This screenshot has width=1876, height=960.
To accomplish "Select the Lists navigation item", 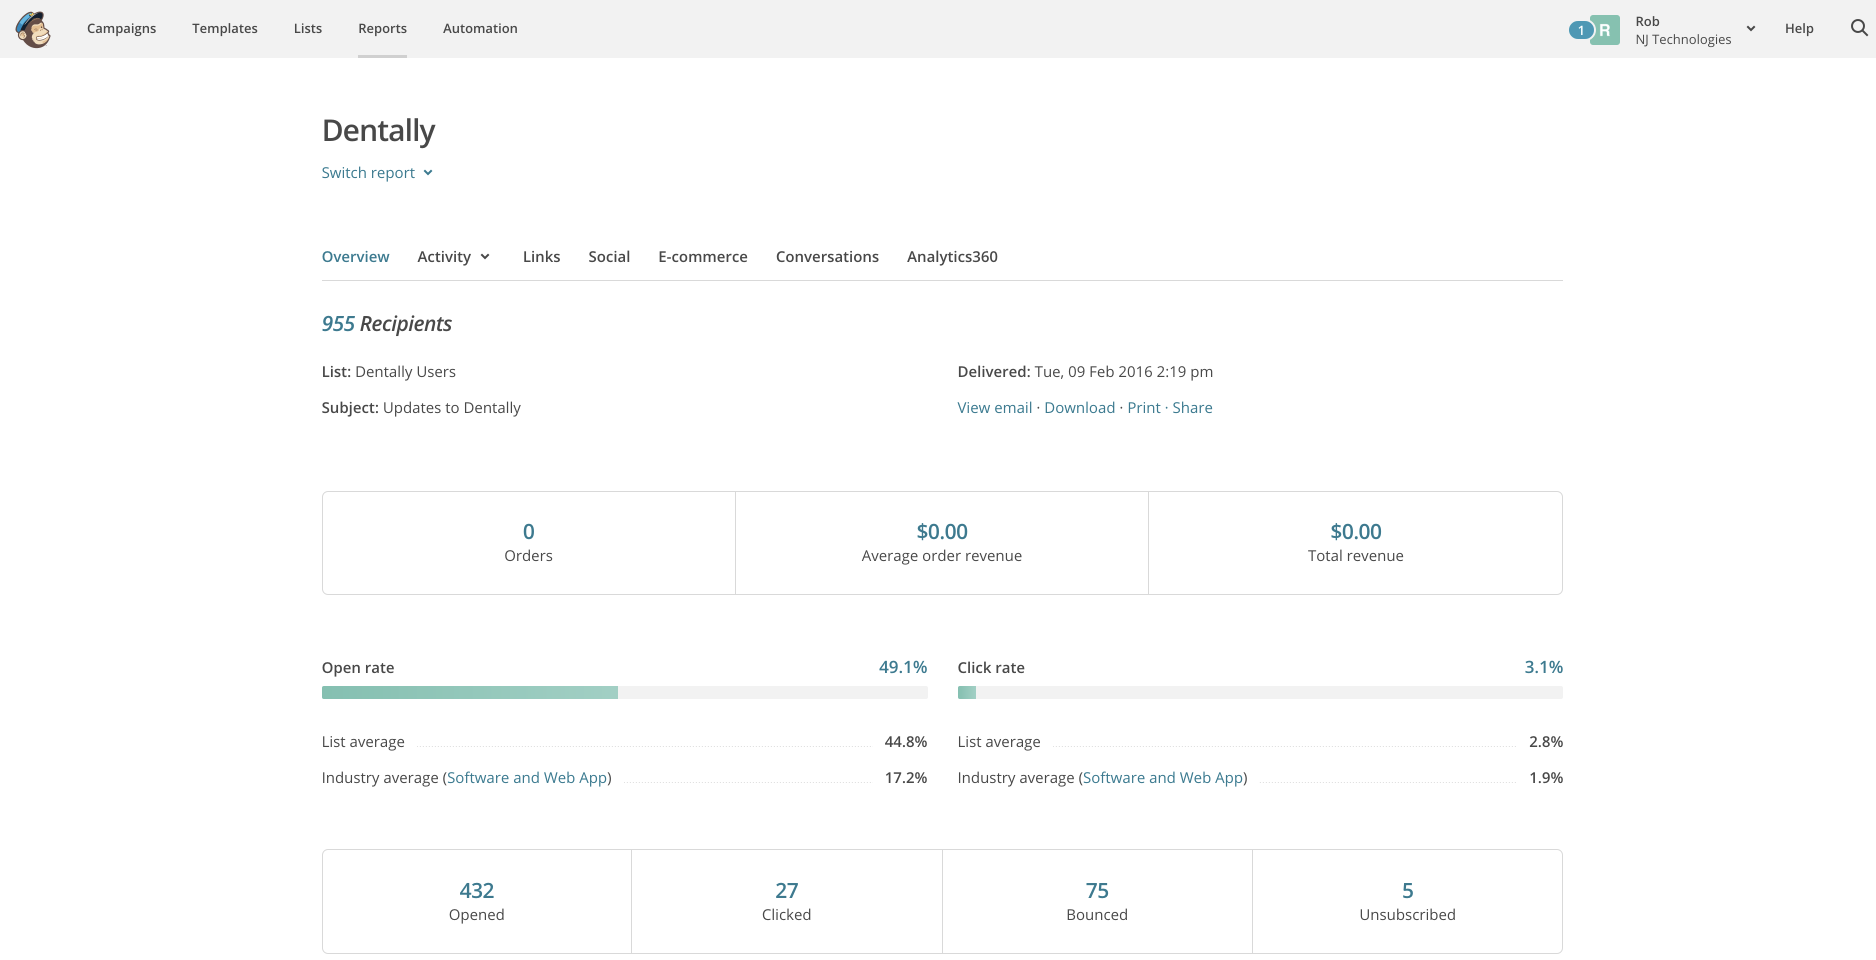I will [x=307, y=28].
